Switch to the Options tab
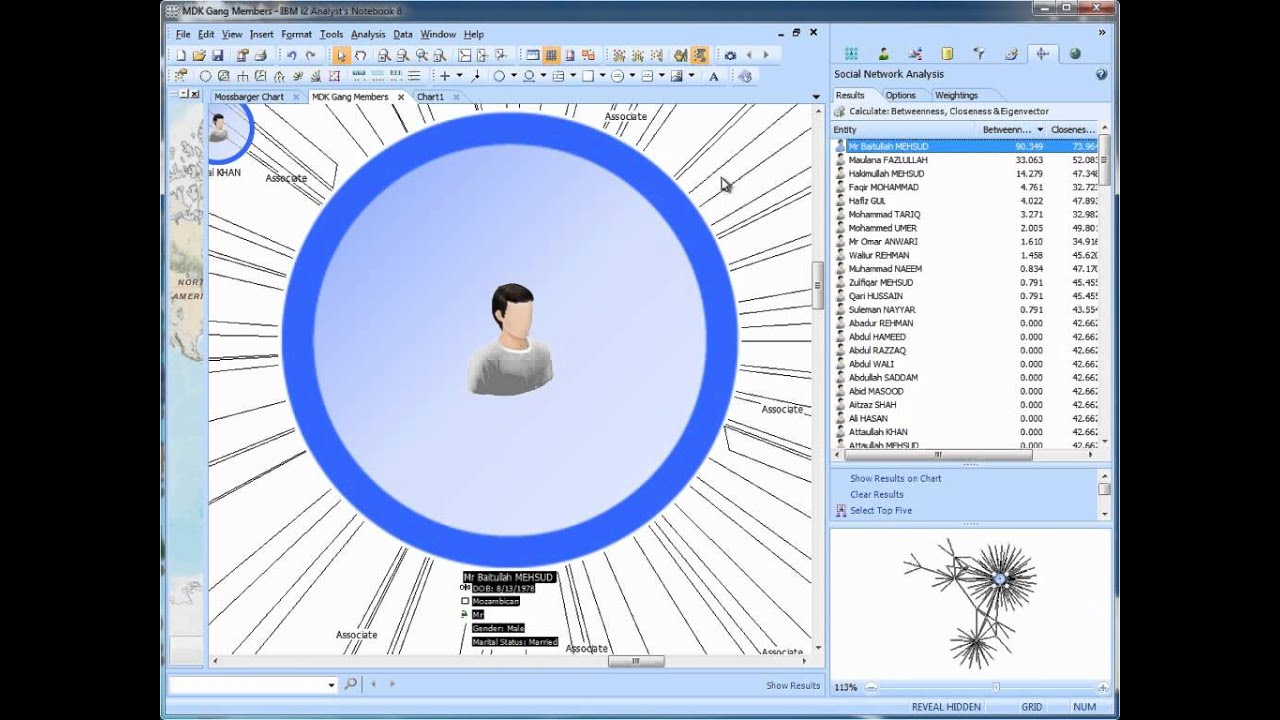The height and width of the screenshot is (720, 1280). (x=900, y=95)
